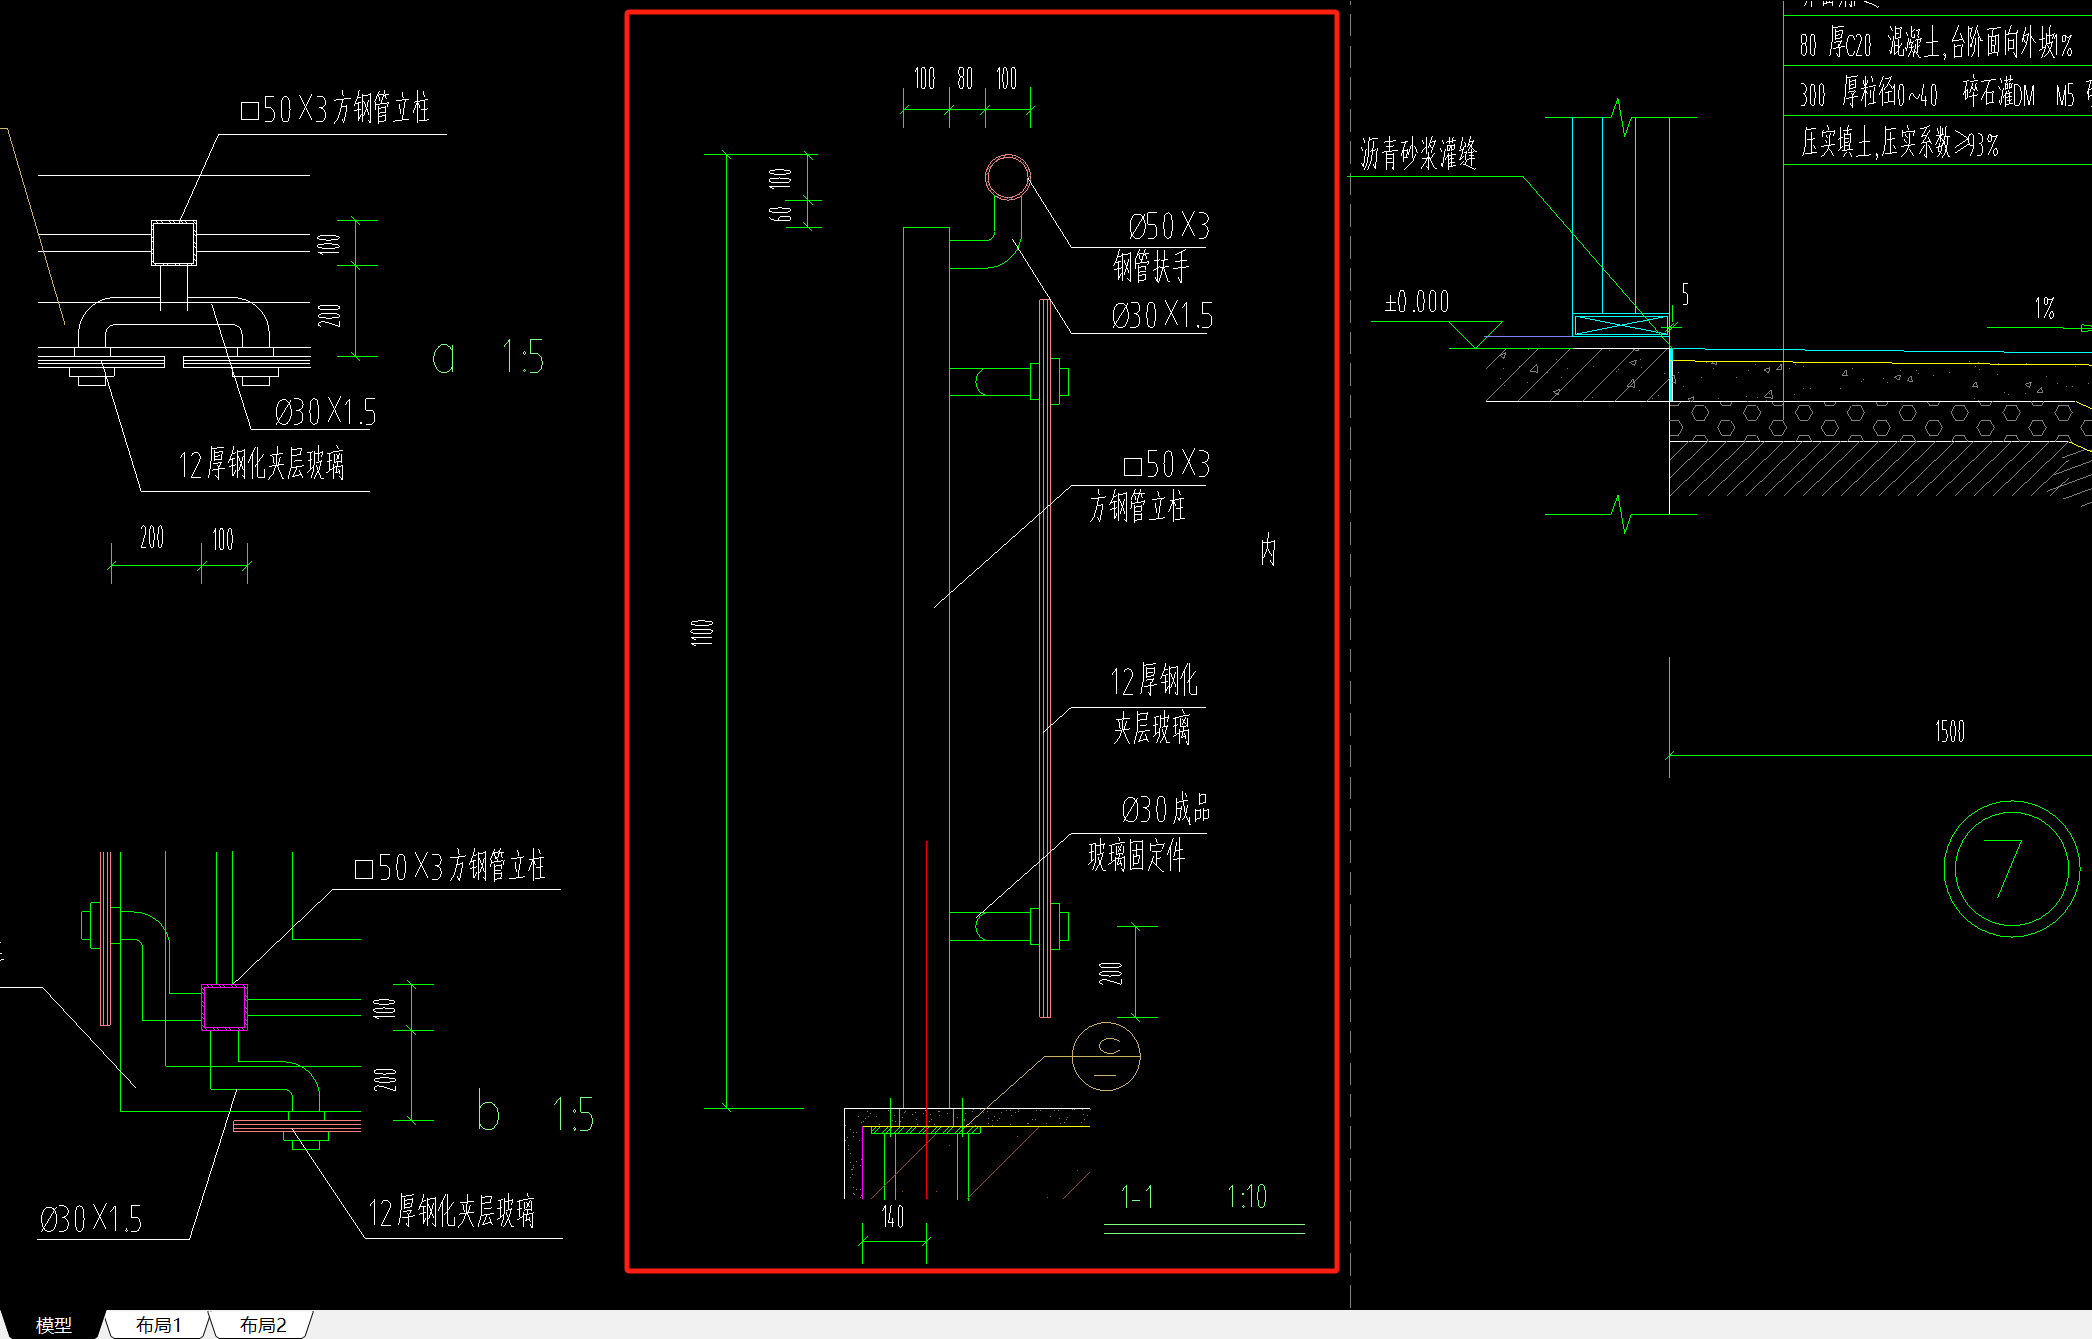Image resolution: width=2092 pixels, height=1339 pixels.
Task: Select the 夹层玻璃 text in section 1-1
Action: point(1152,729)
